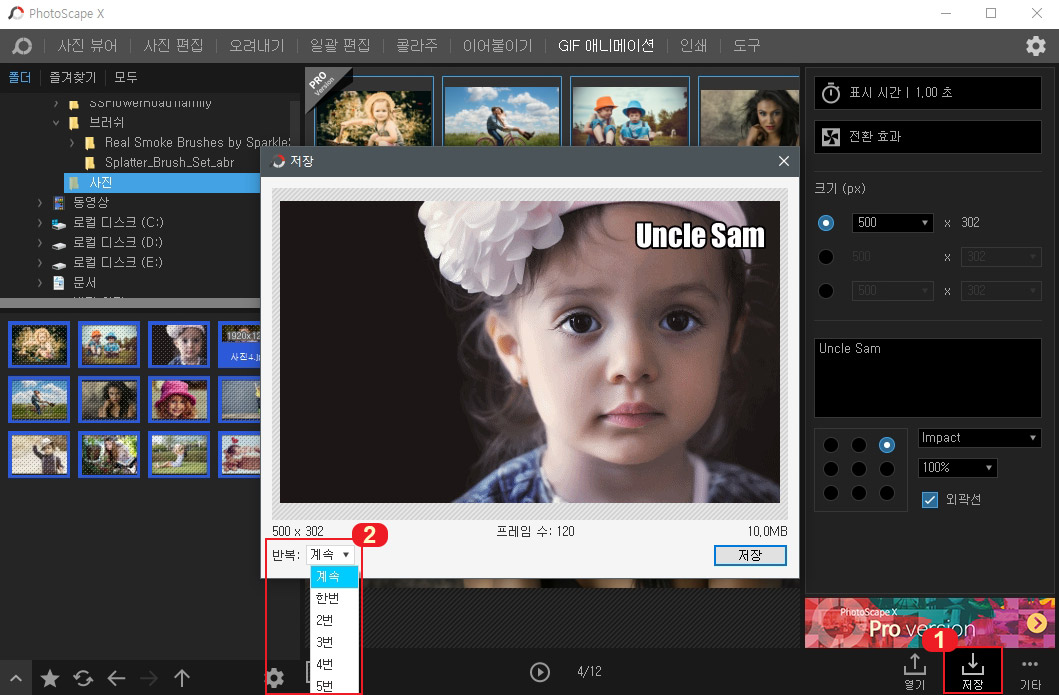Viewport: 1059px width, 695px height.
Task: Select the pink hat girl thumbnail
Action: pos(179,399)
